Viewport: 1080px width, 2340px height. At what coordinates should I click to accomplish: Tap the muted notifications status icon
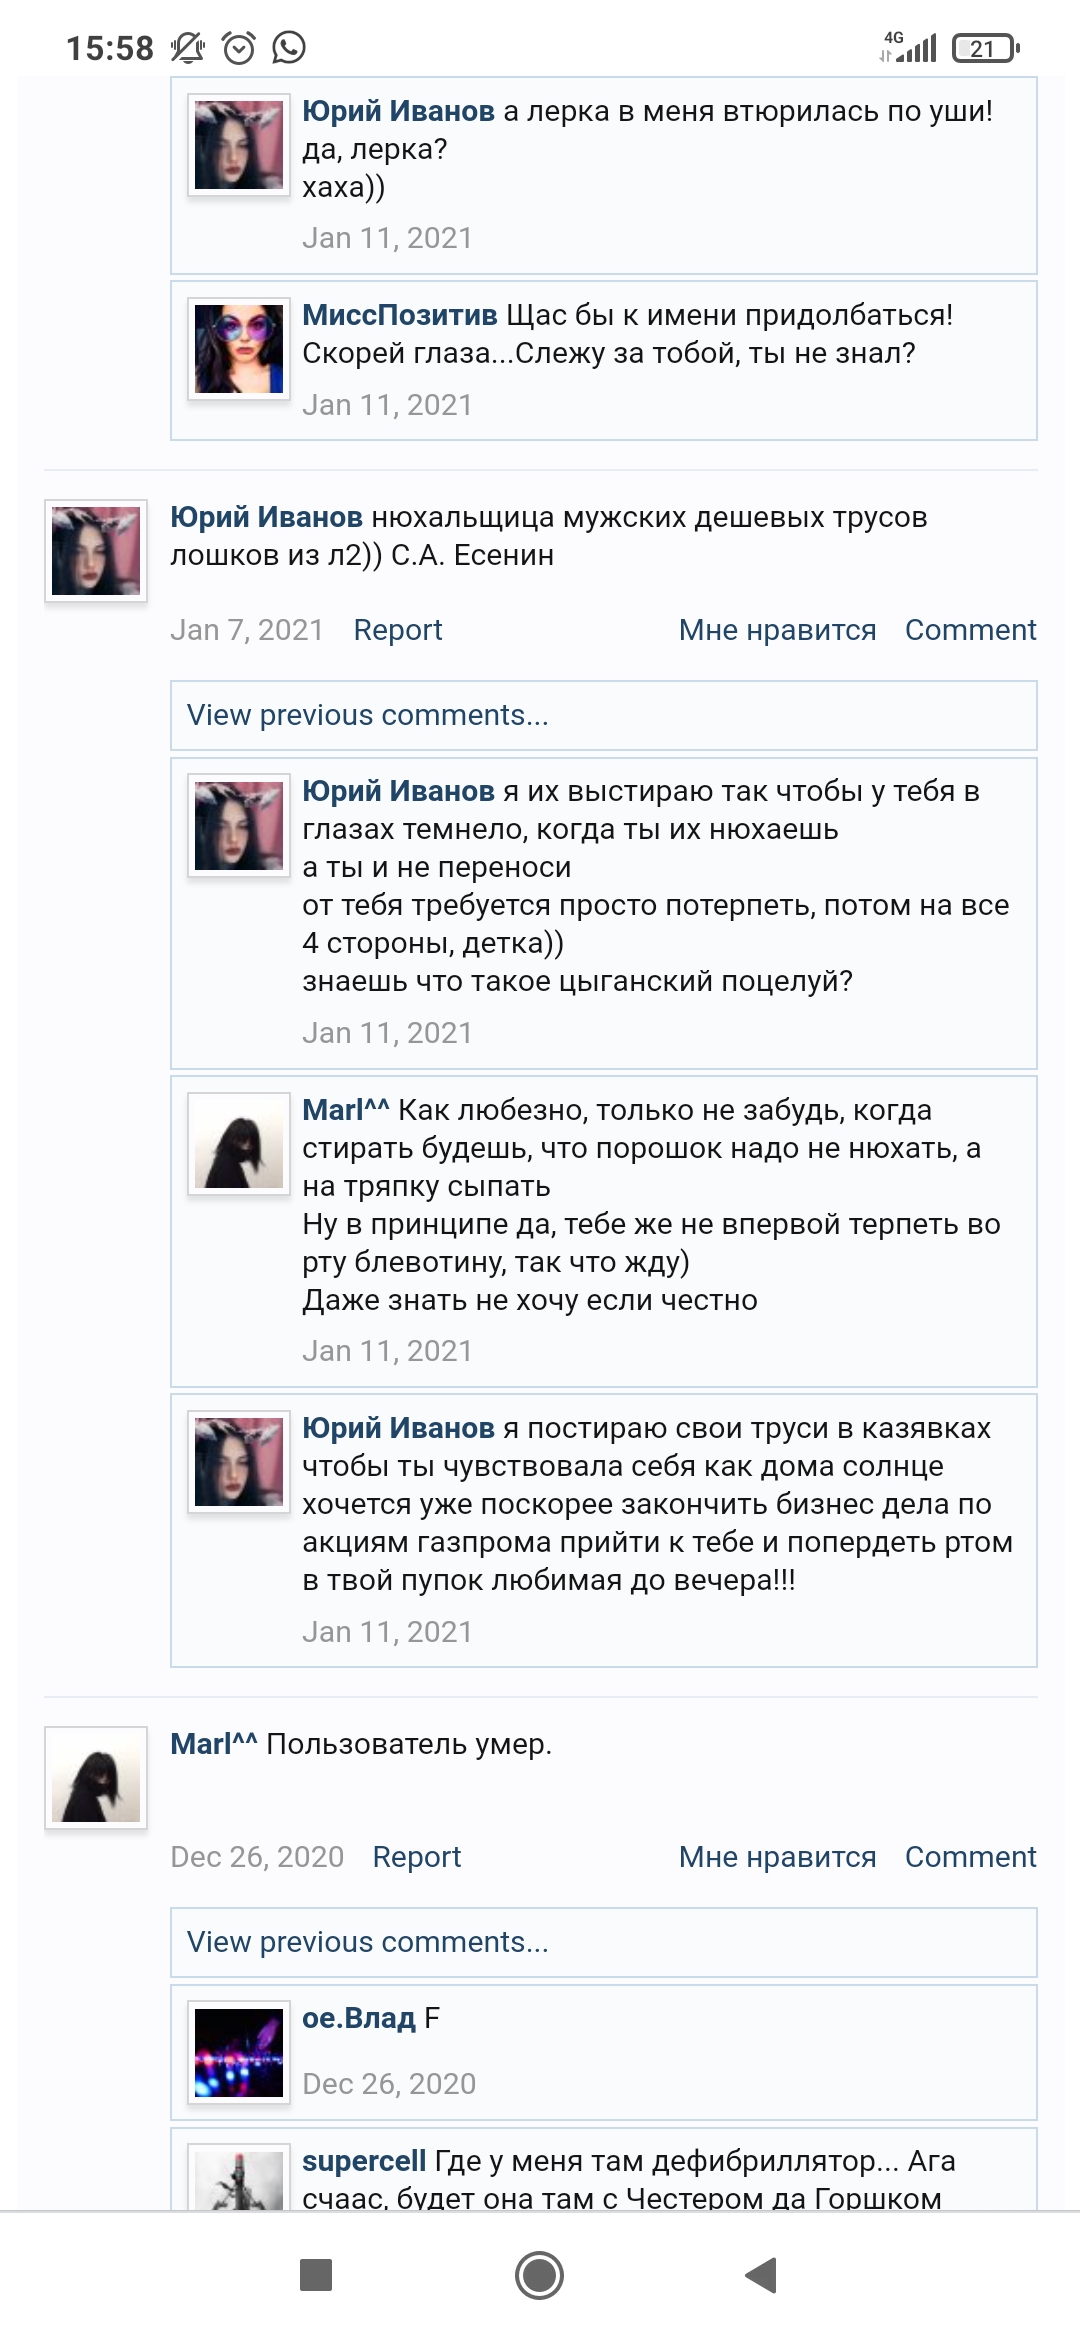coord(186,44)
